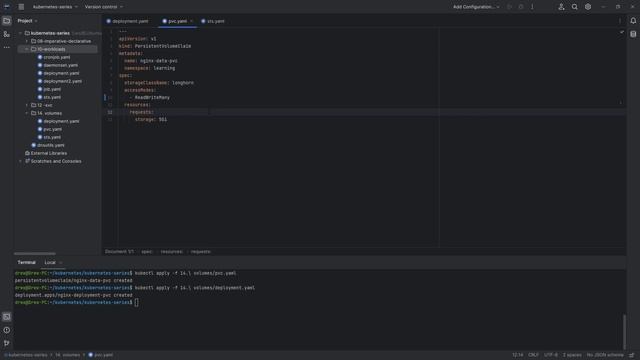Open the Project view options dropdown
640x360 pixels.
click(36, 21)
